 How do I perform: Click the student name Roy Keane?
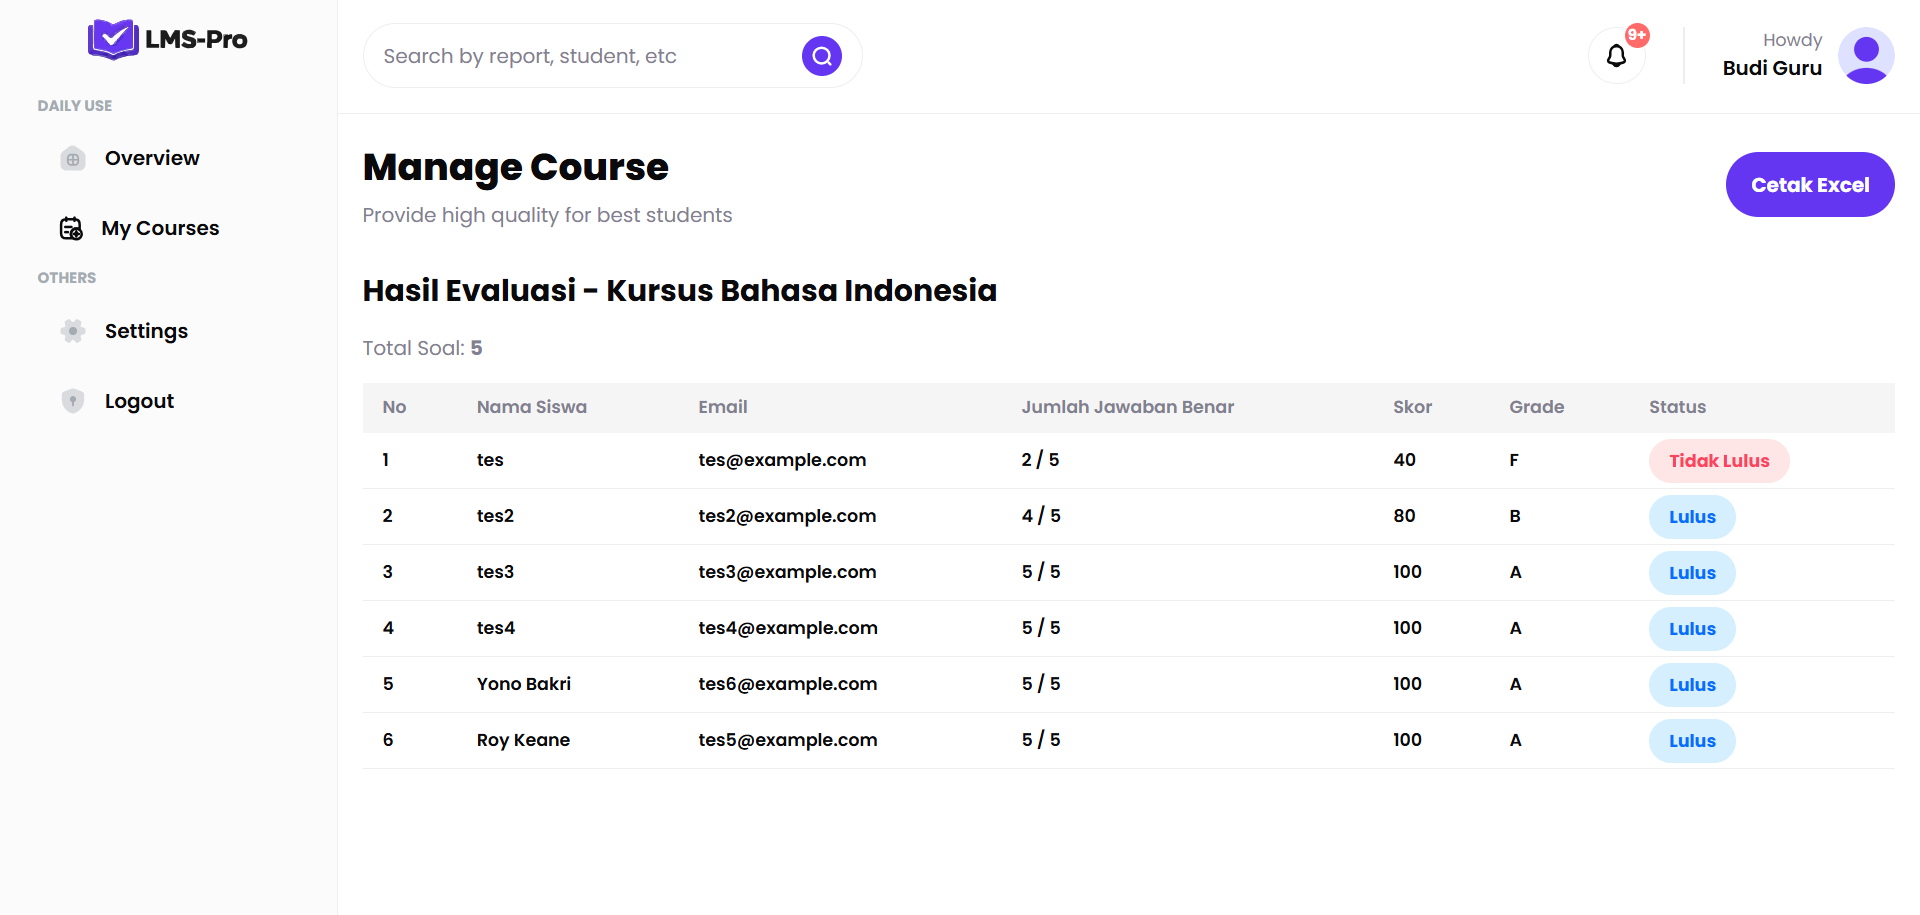point(523,740)
